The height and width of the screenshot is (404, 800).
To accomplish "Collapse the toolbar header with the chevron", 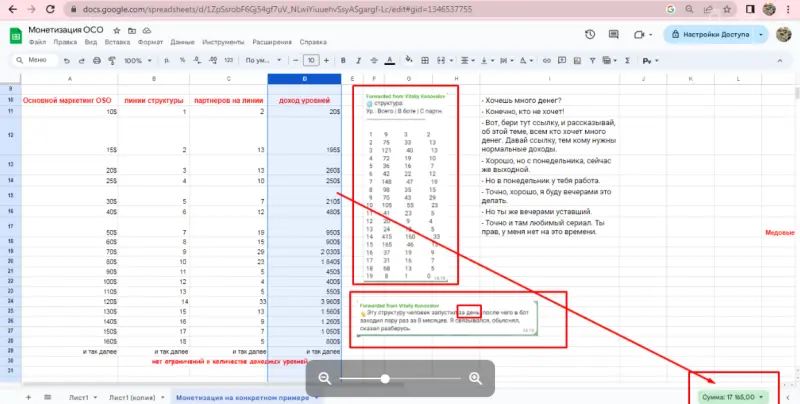I will (780, 60).
